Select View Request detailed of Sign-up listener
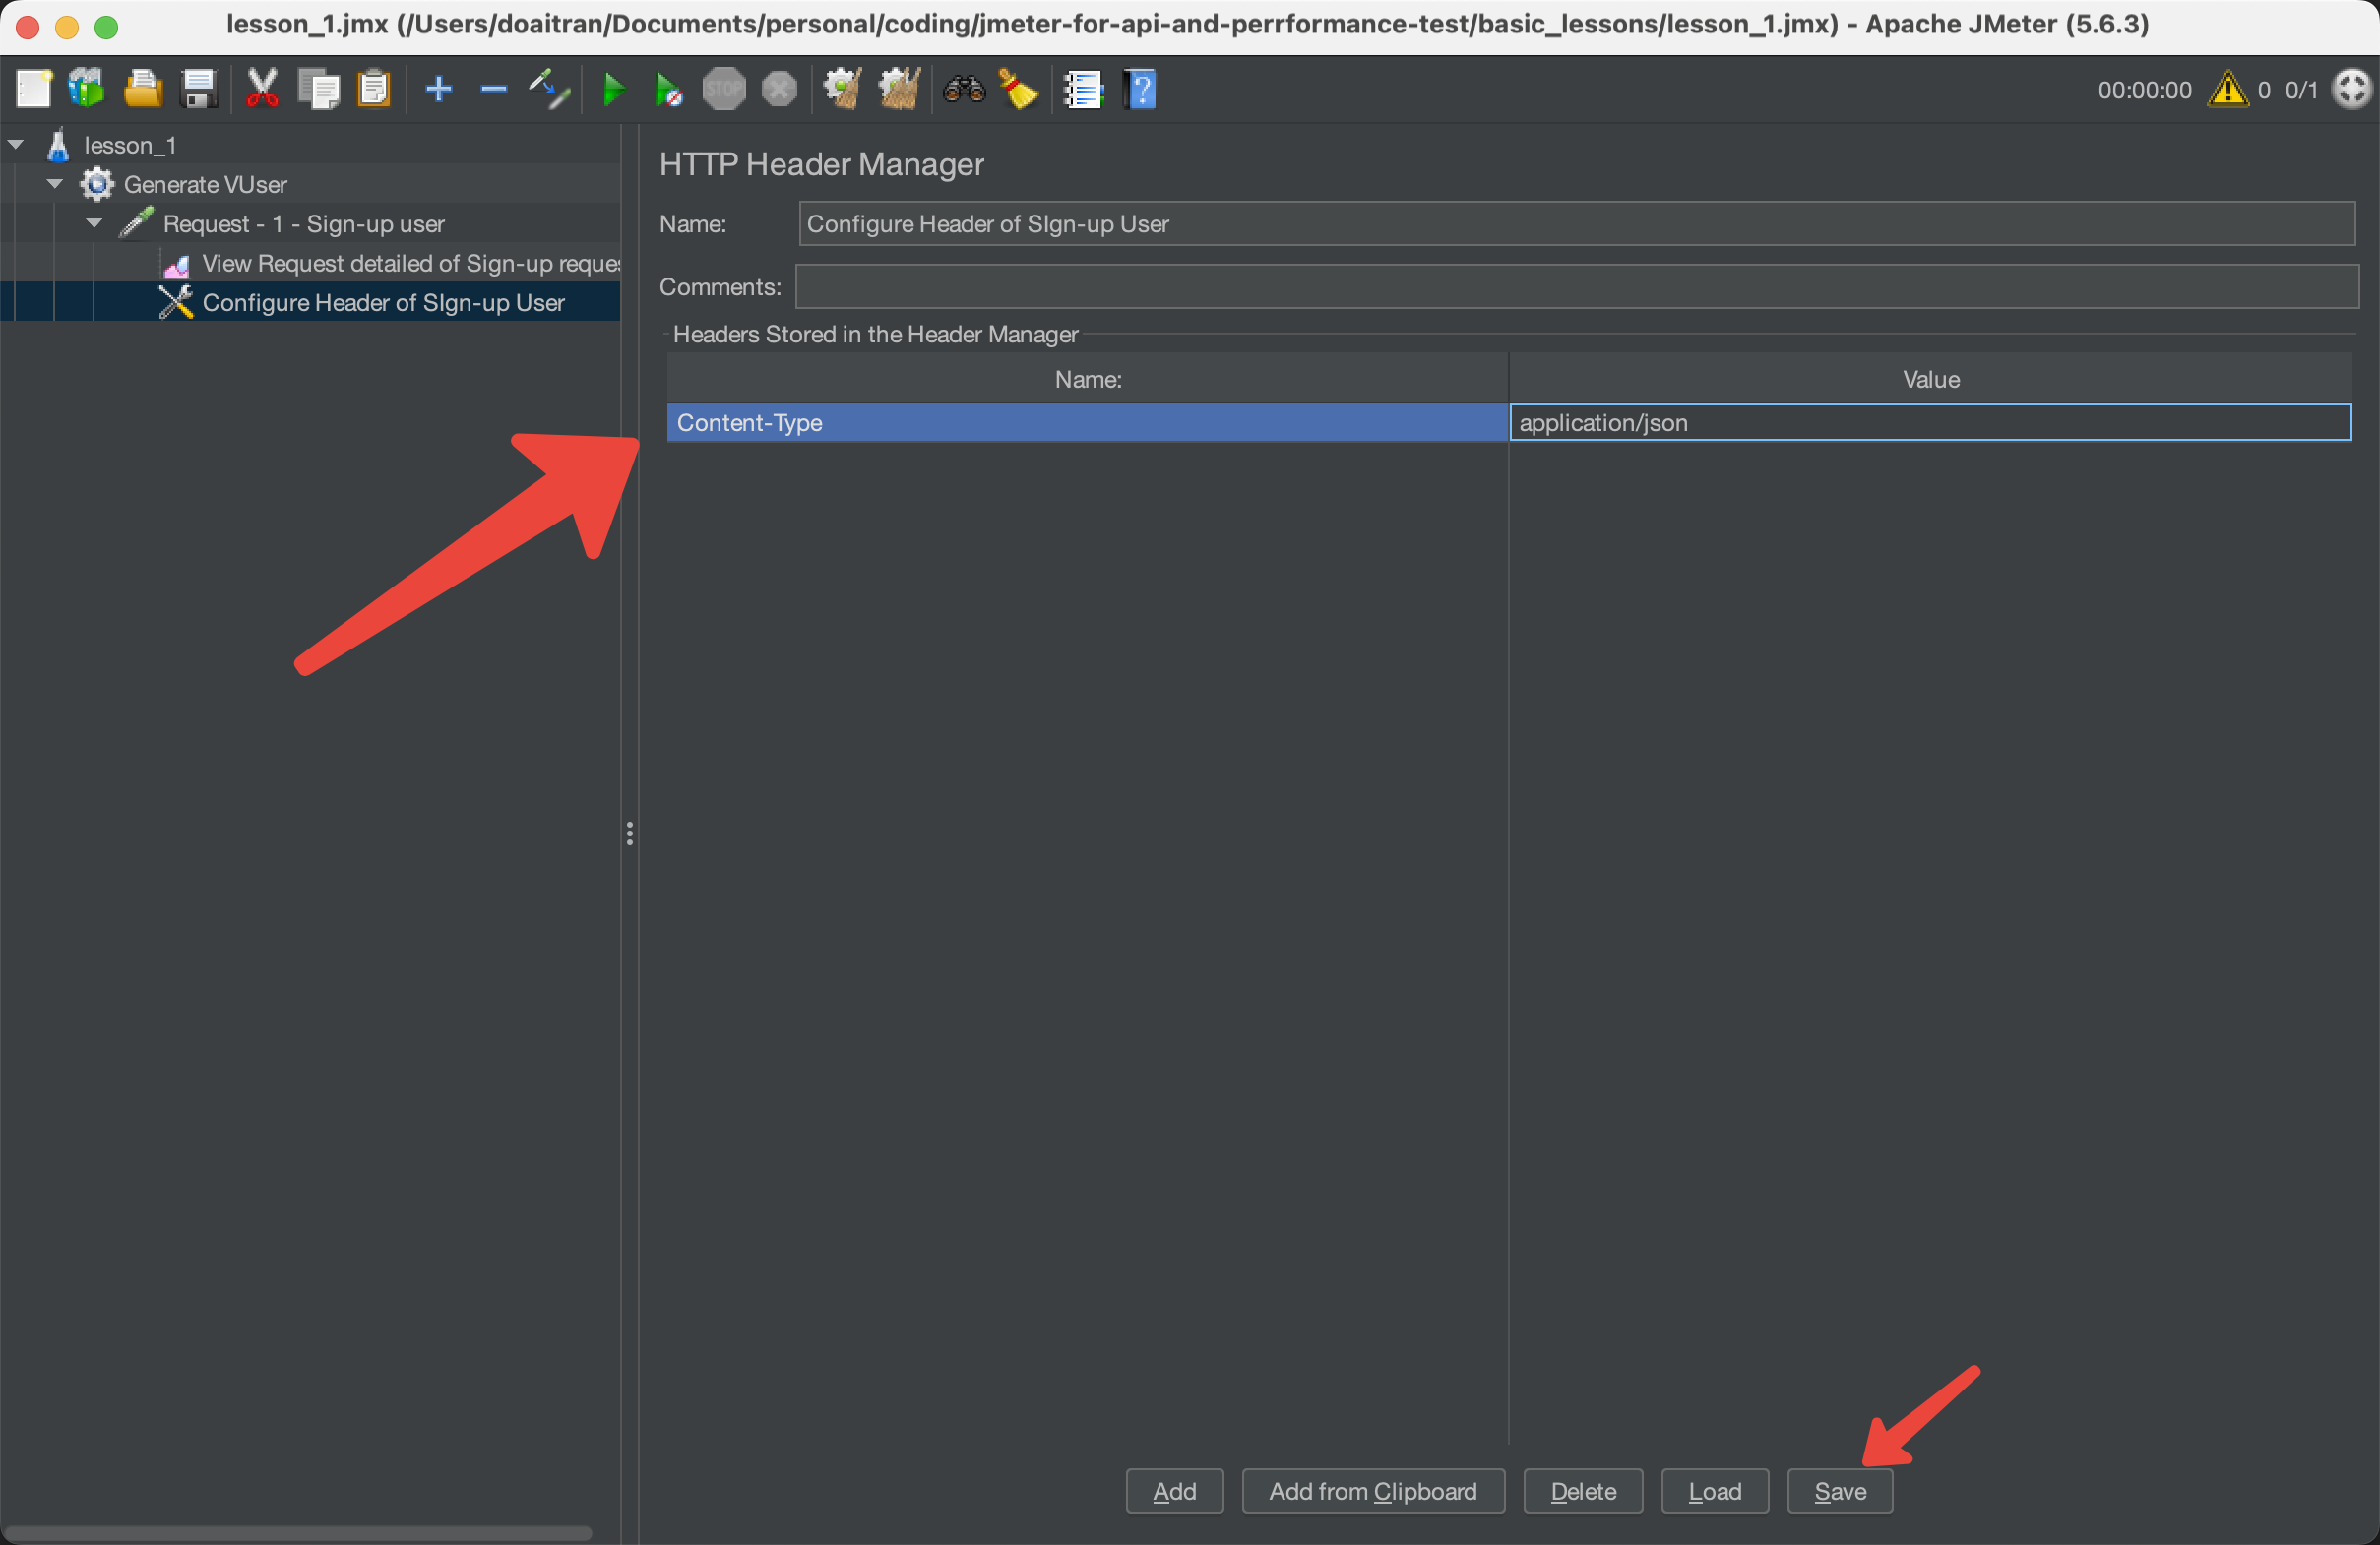 [x=410, y=263]
